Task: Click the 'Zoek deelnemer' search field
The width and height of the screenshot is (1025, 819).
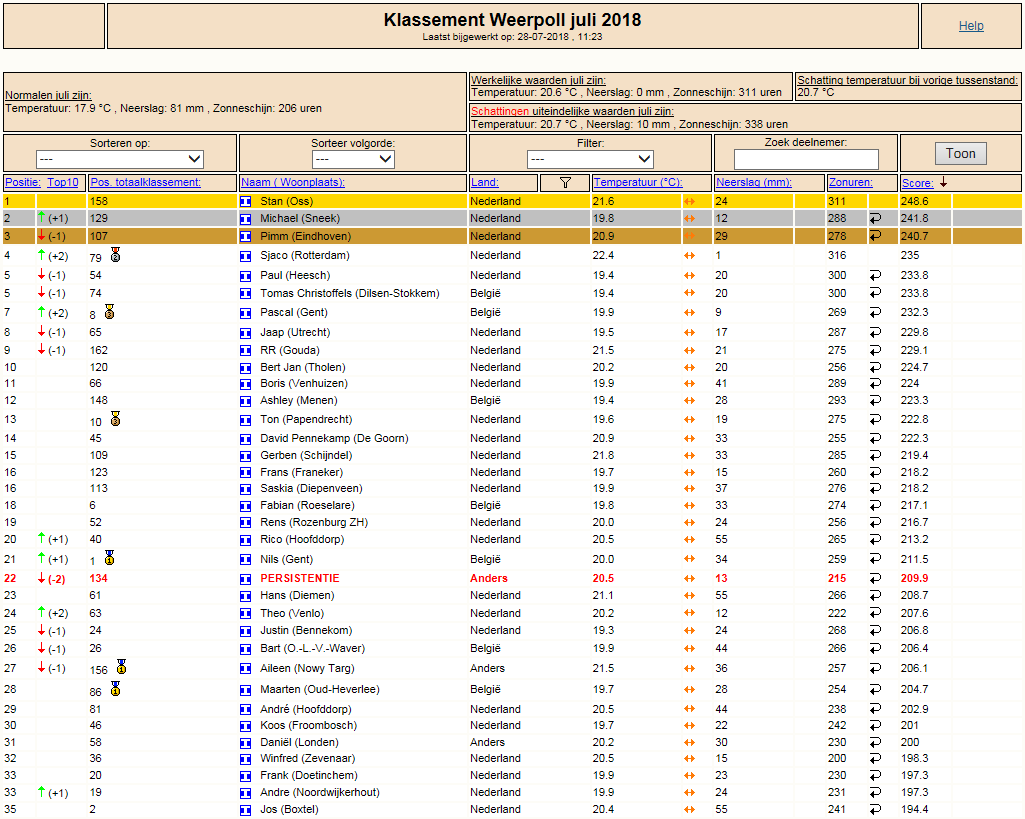Action: pyautogui.click(x=806, y=159)
